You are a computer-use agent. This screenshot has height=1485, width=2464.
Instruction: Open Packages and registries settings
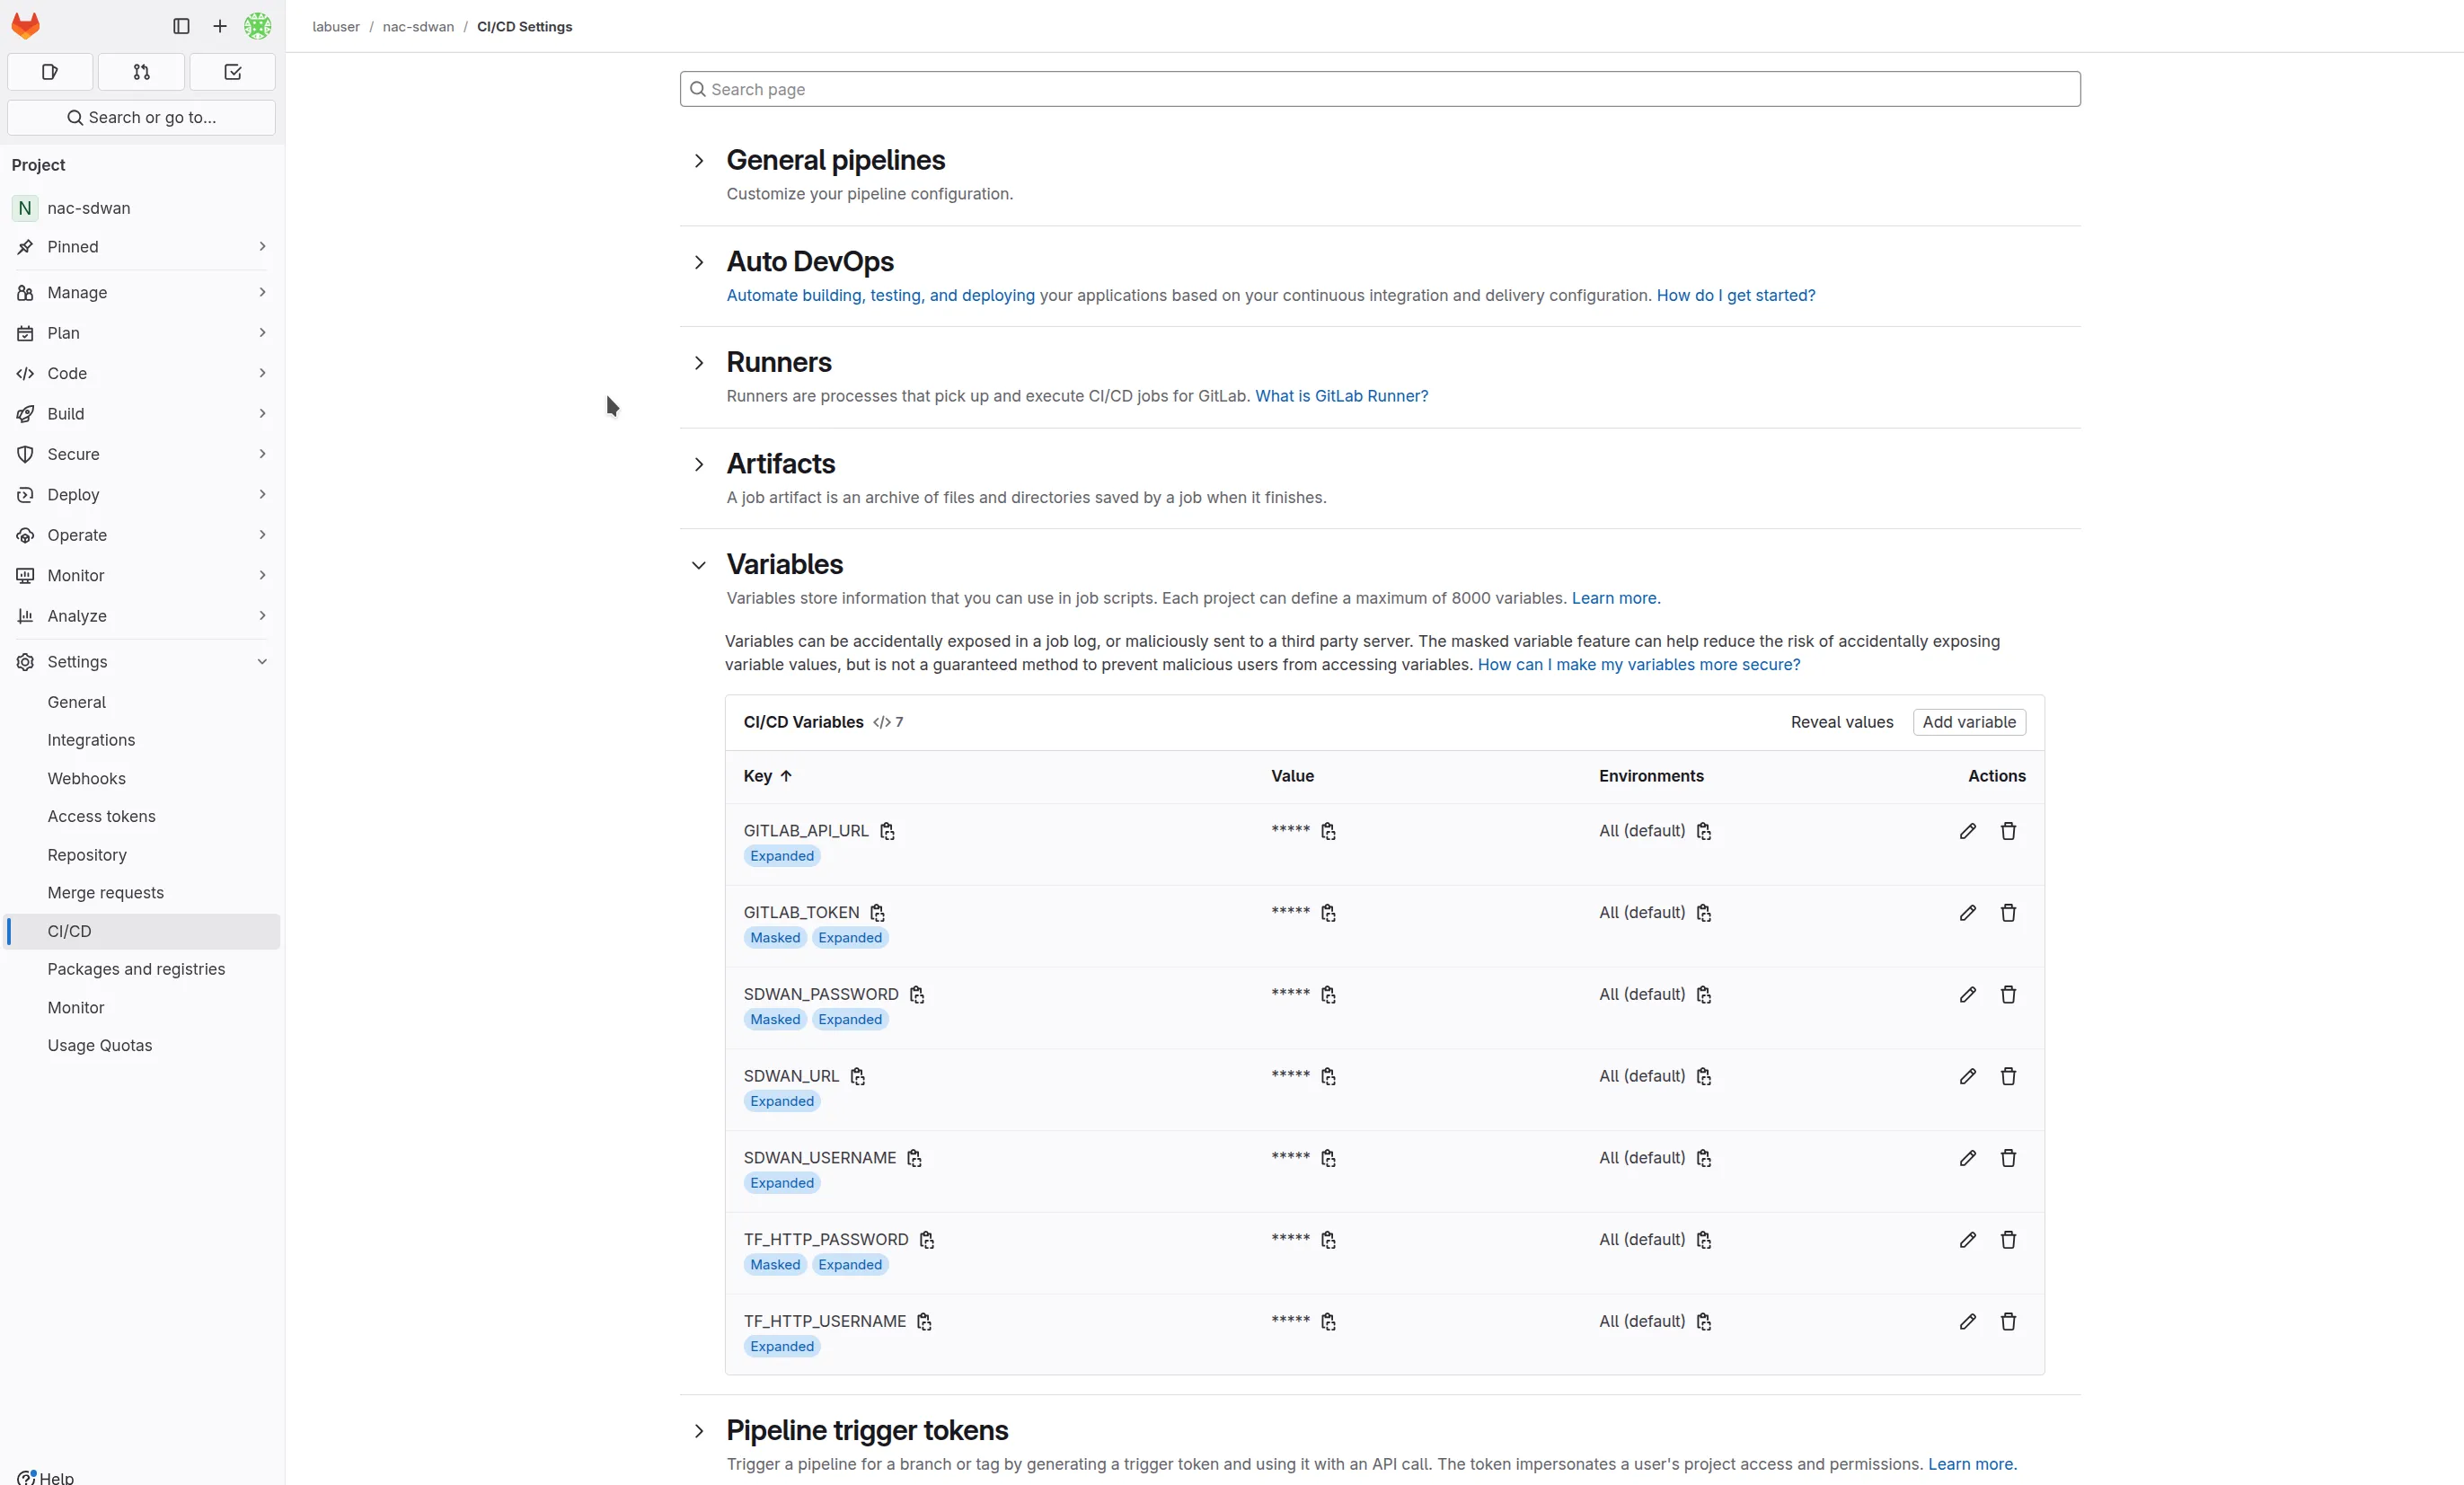click(136, 968)
